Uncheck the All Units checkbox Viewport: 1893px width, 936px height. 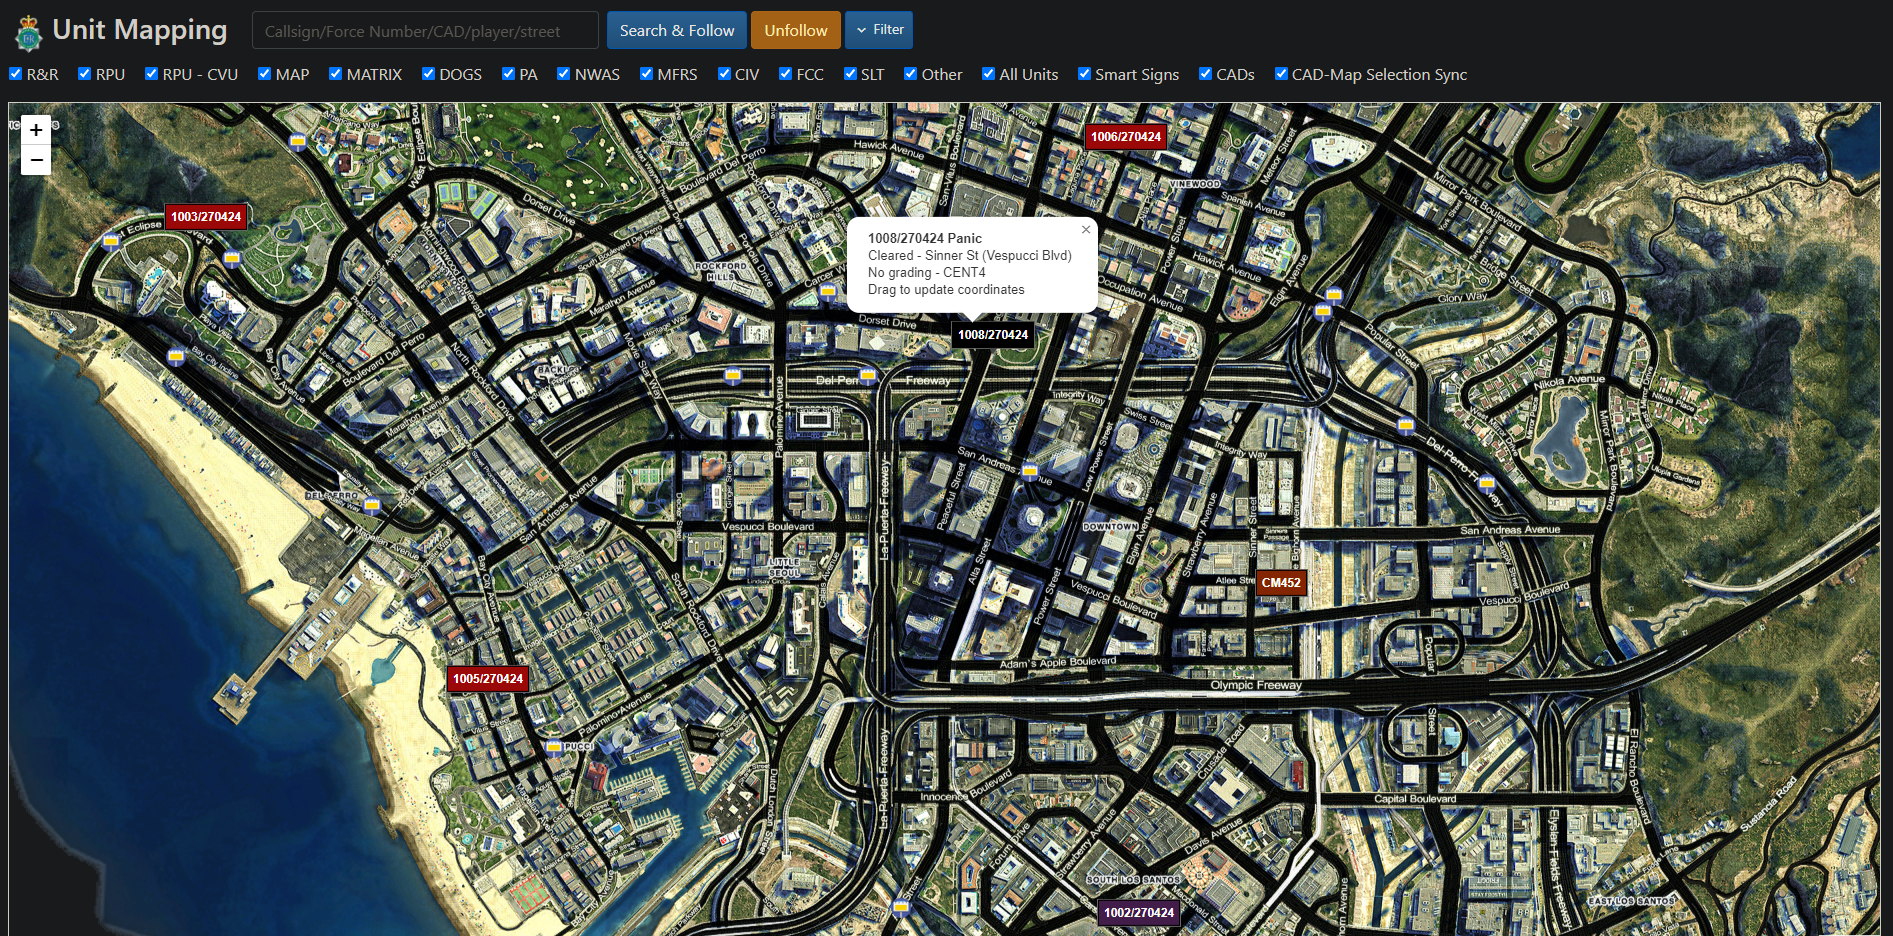[x=989, y=74]
